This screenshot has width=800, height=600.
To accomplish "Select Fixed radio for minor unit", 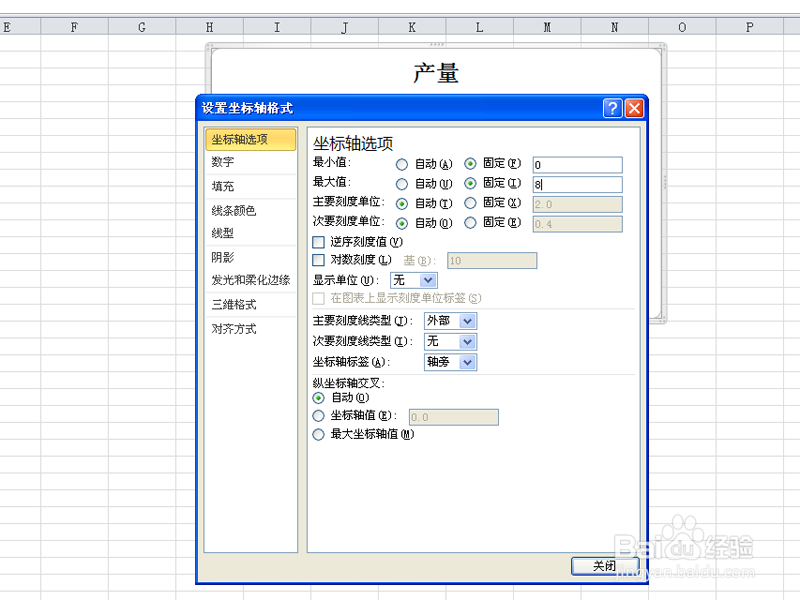I will [x=470, y=223].
